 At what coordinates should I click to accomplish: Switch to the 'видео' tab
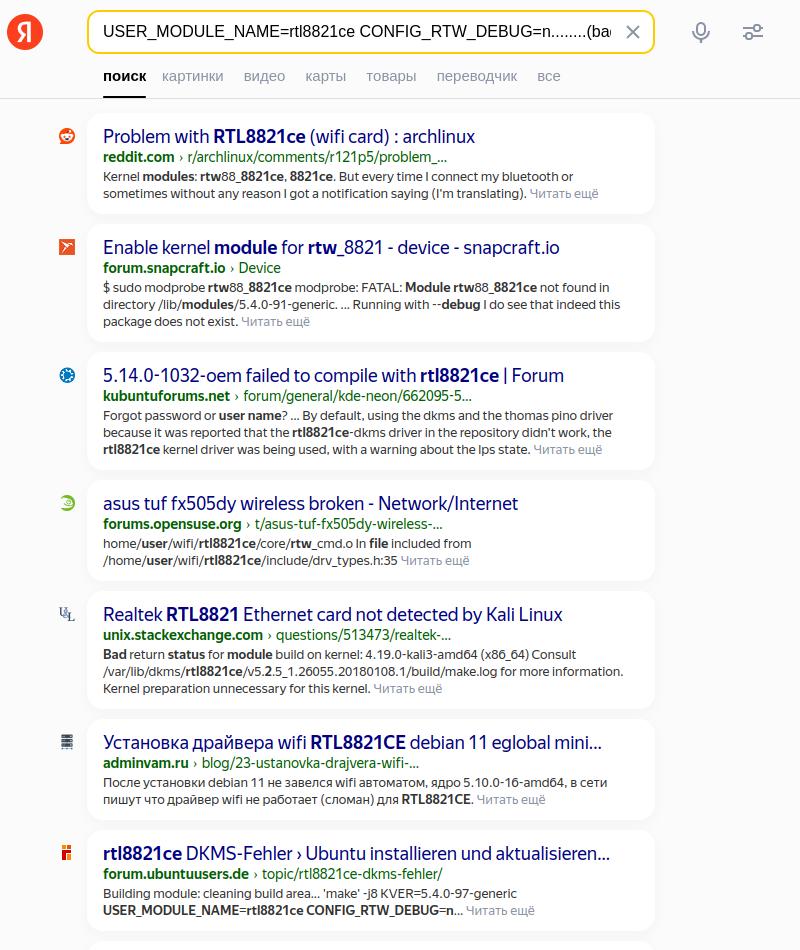(264, 76)
